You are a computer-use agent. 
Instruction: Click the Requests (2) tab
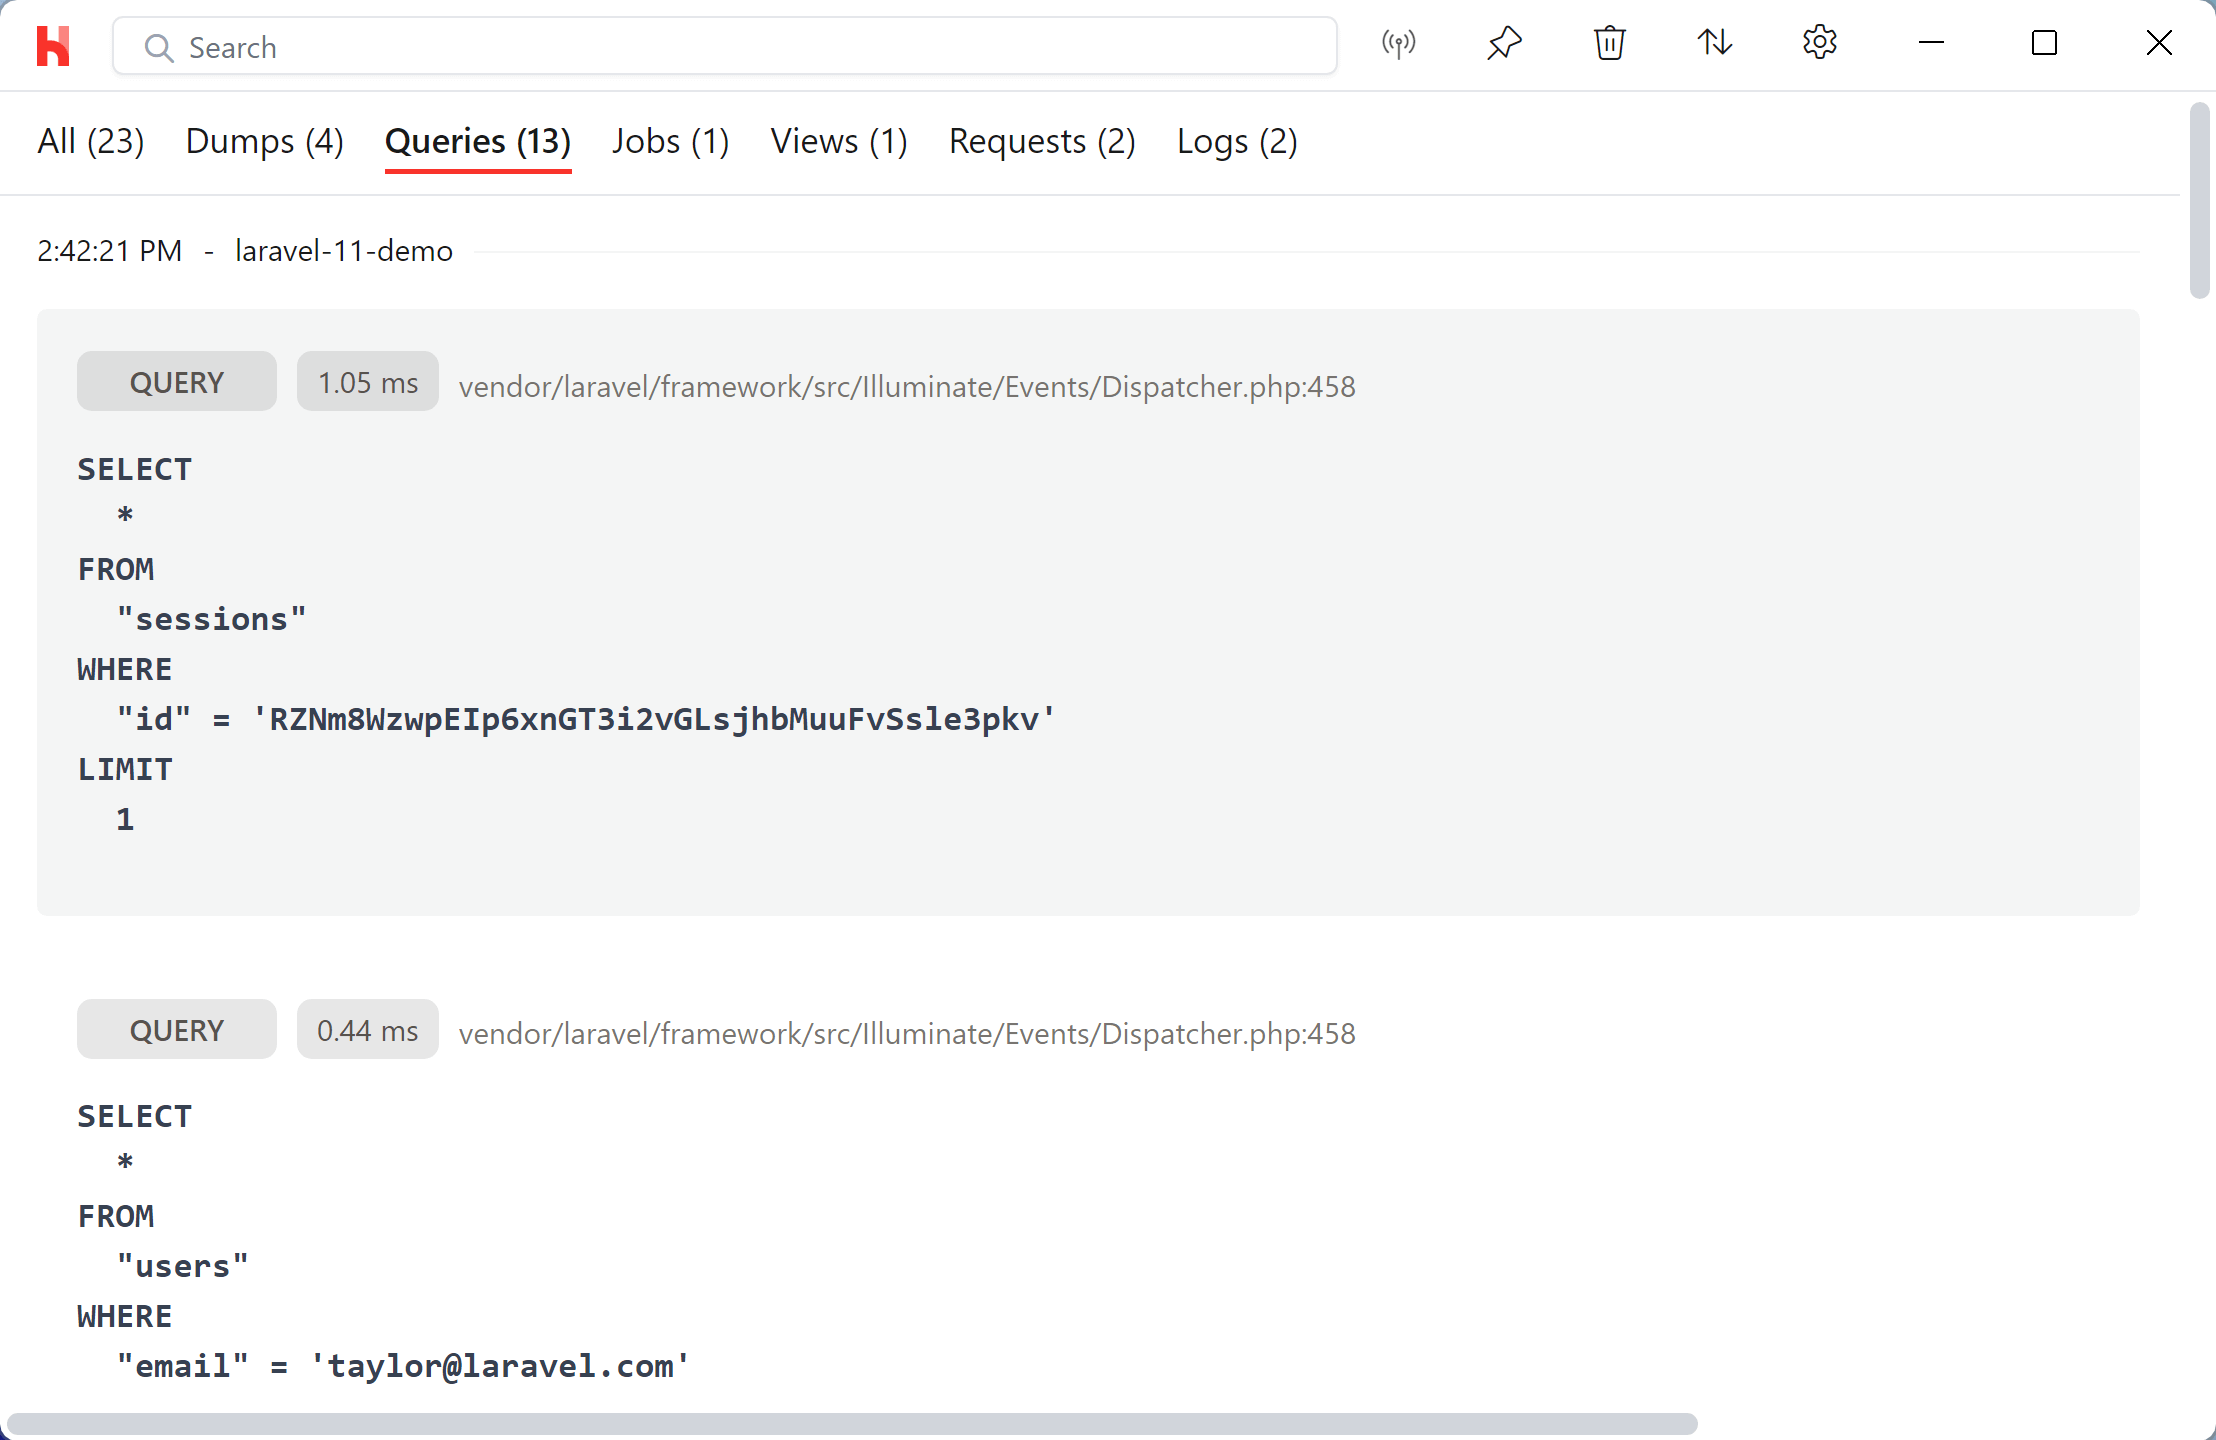click(1040, 140)
